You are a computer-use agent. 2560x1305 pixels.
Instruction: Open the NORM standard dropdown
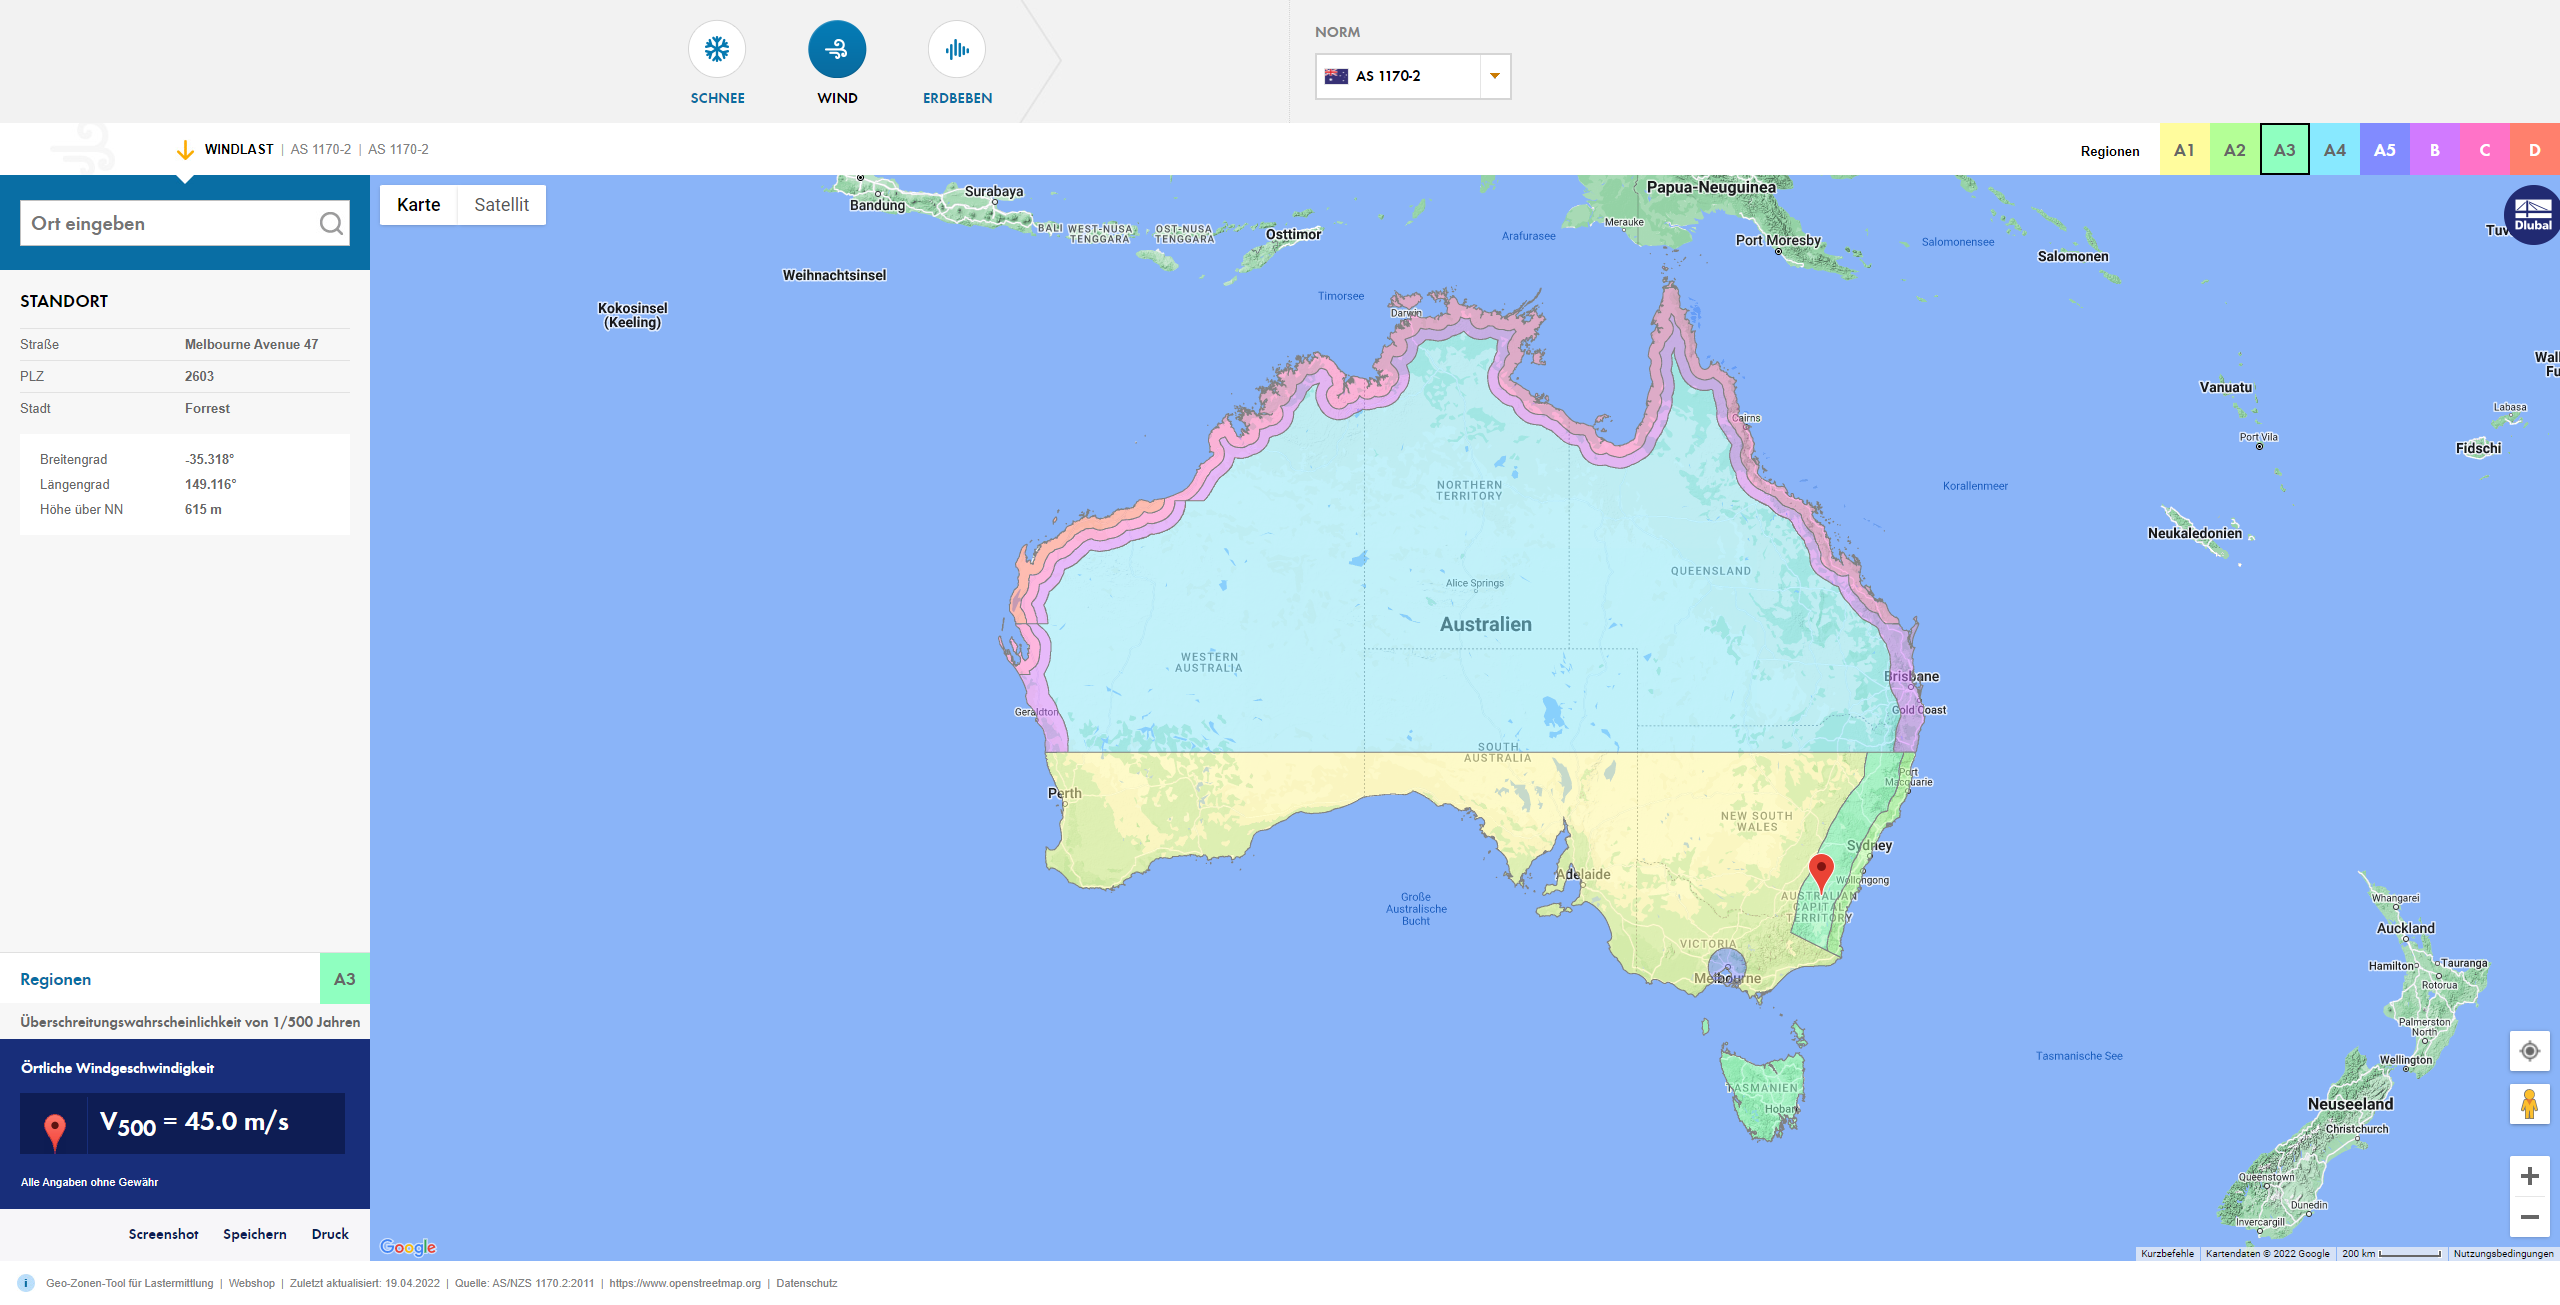1494,75
